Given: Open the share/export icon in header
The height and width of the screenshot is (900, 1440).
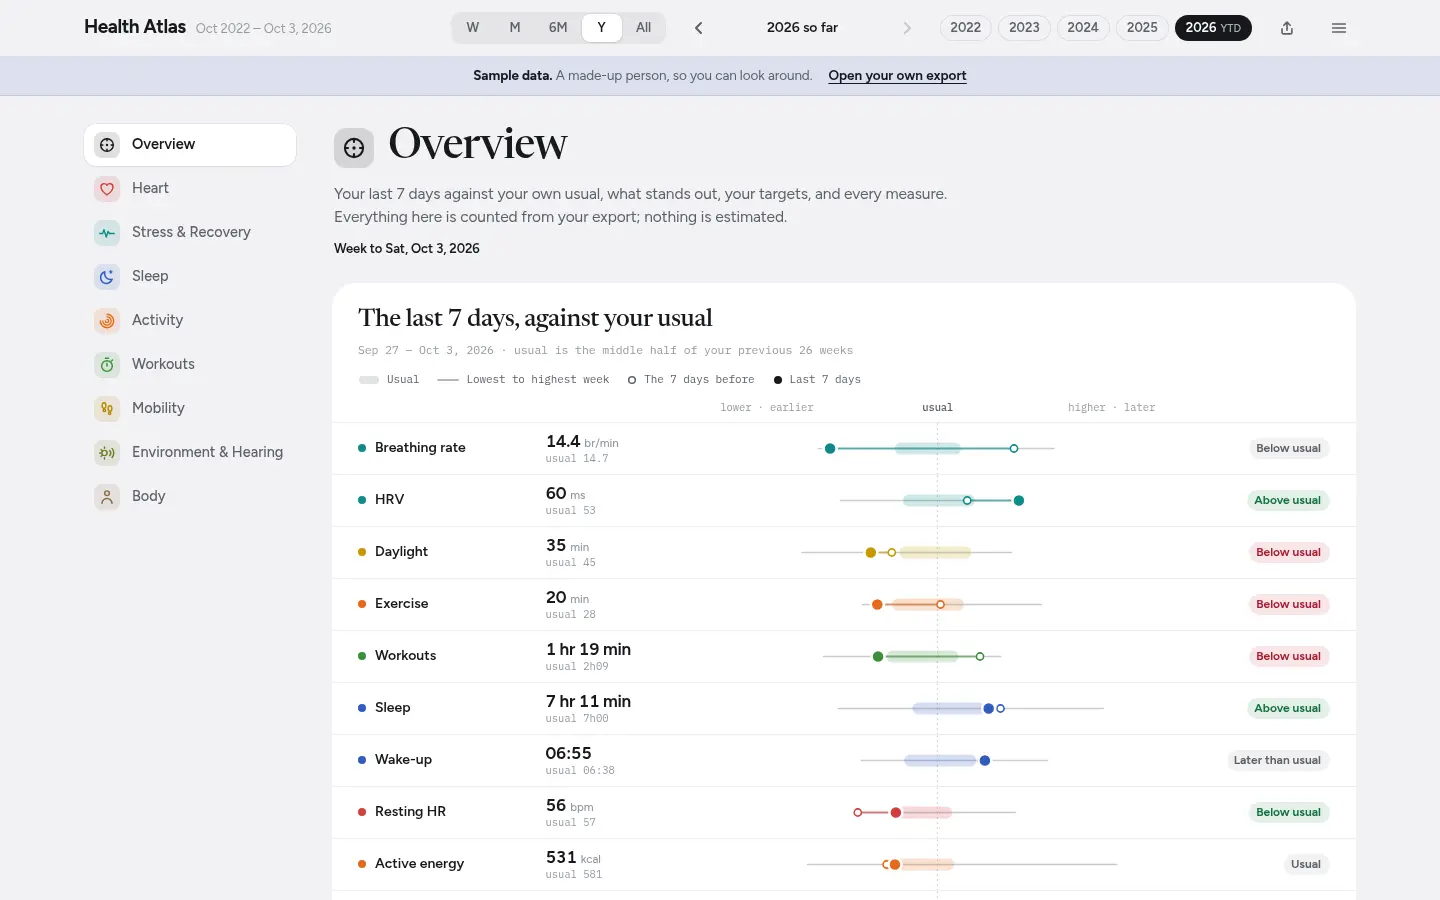Looking at the screenshot, I should coord(1287,28).
